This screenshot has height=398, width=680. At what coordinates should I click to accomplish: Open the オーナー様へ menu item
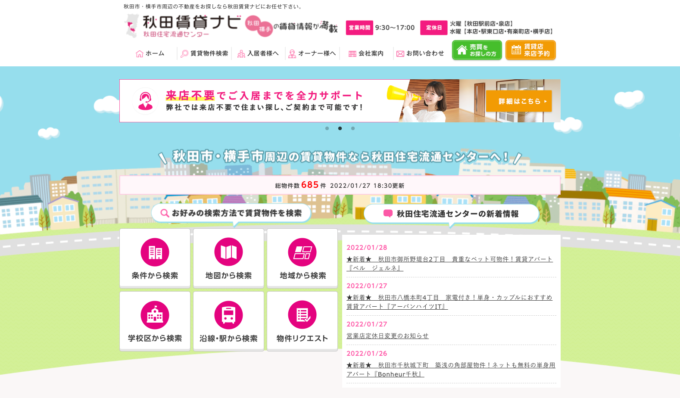(312, 53)
